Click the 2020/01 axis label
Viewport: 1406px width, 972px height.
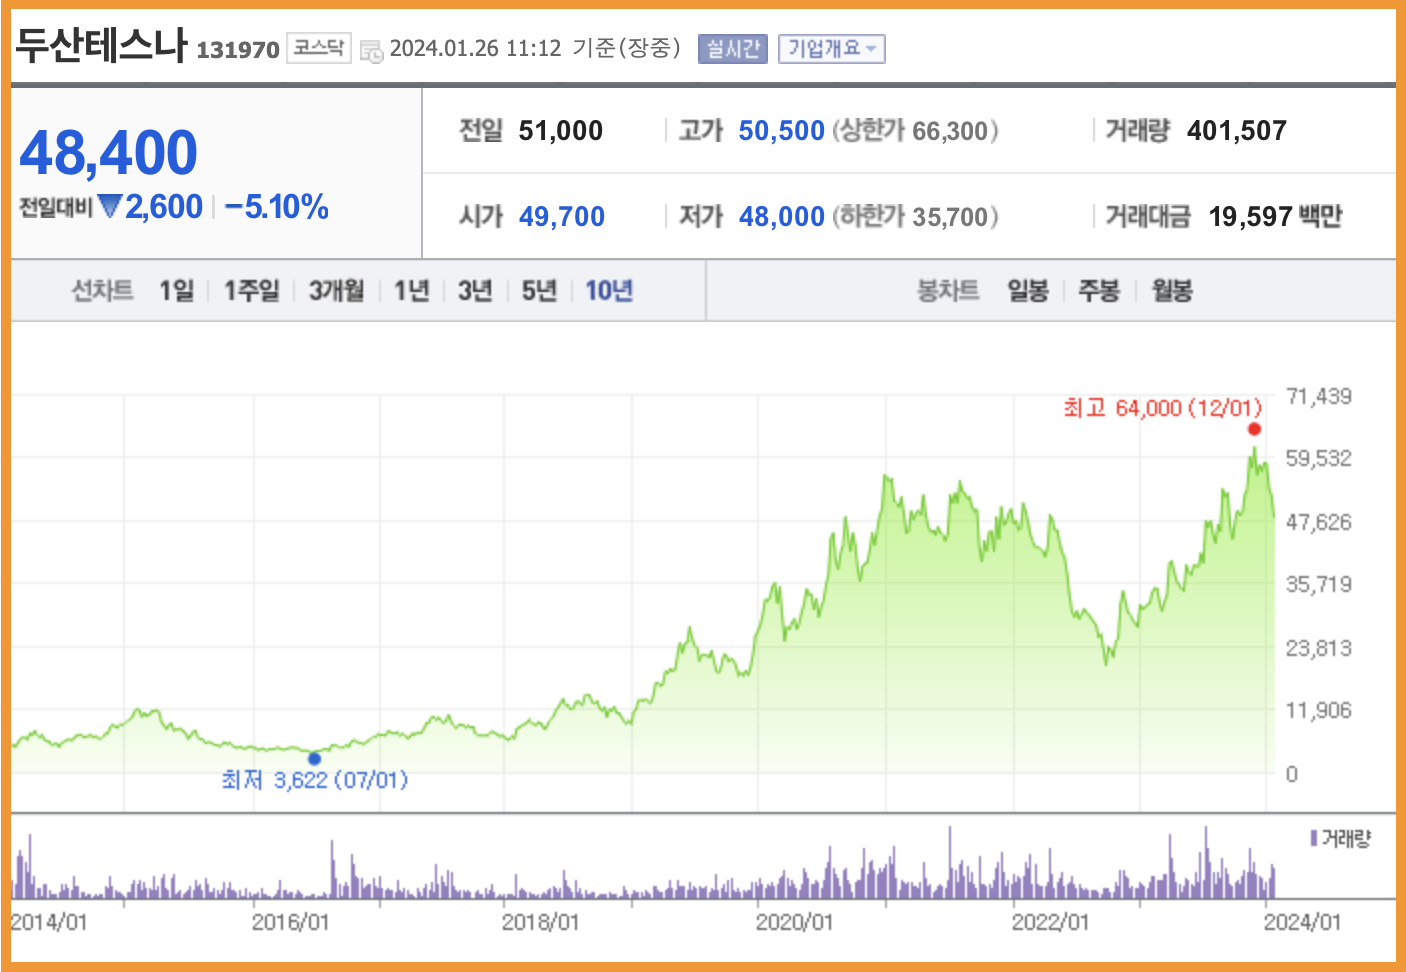[x=794, y=921]
